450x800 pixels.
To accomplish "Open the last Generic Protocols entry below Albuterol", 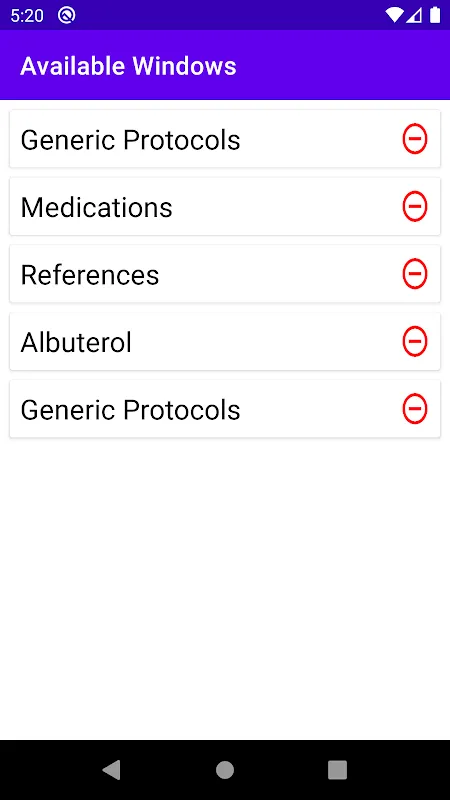I will coord(224,409).
